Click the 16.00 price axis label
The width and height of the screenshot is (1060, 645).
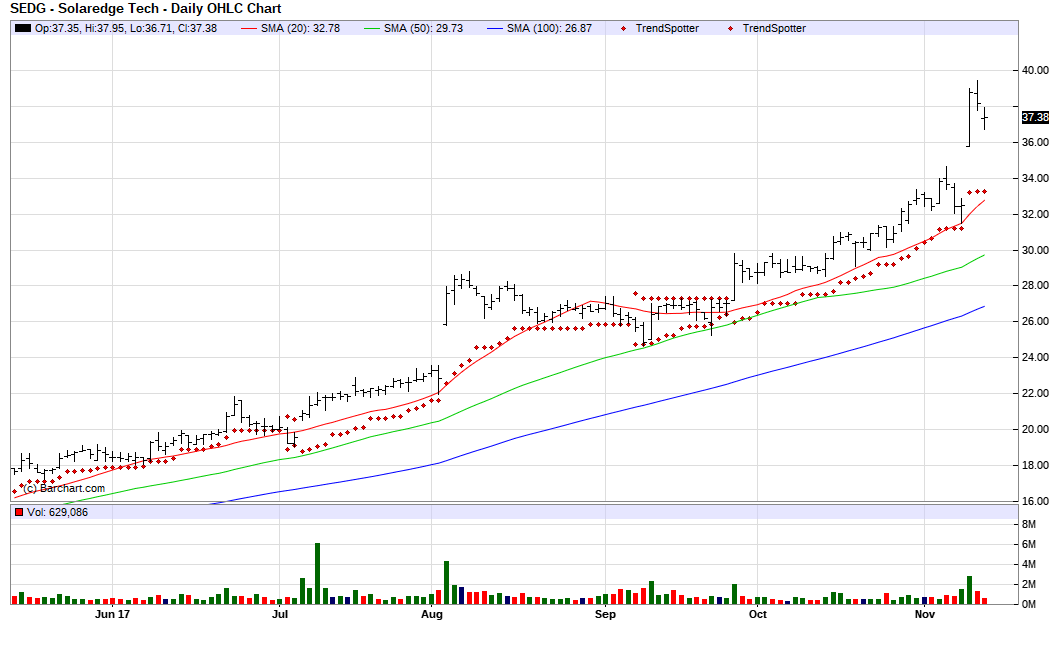1035,501
